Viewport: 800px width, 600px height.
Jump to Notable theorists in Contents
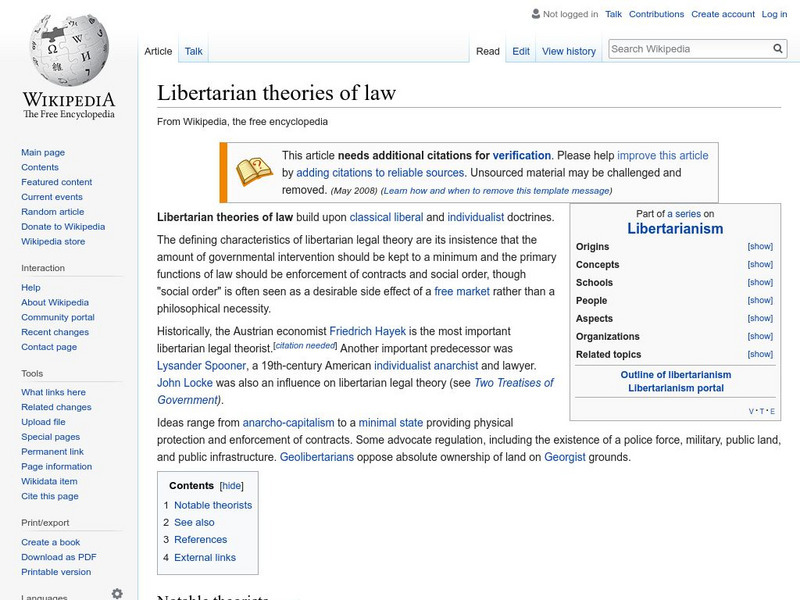click(213, 505)
